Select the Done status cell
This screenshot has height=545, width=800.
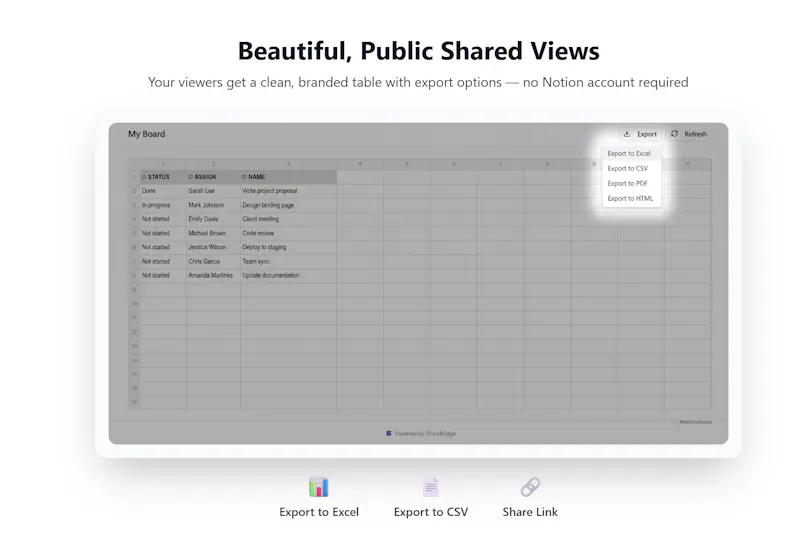[163, 191]
